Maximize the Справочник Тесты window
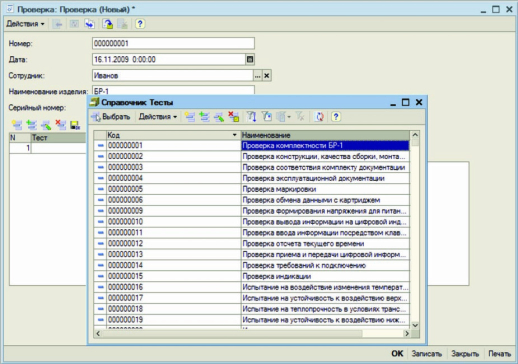518x364 pixels. coord(405,102)
